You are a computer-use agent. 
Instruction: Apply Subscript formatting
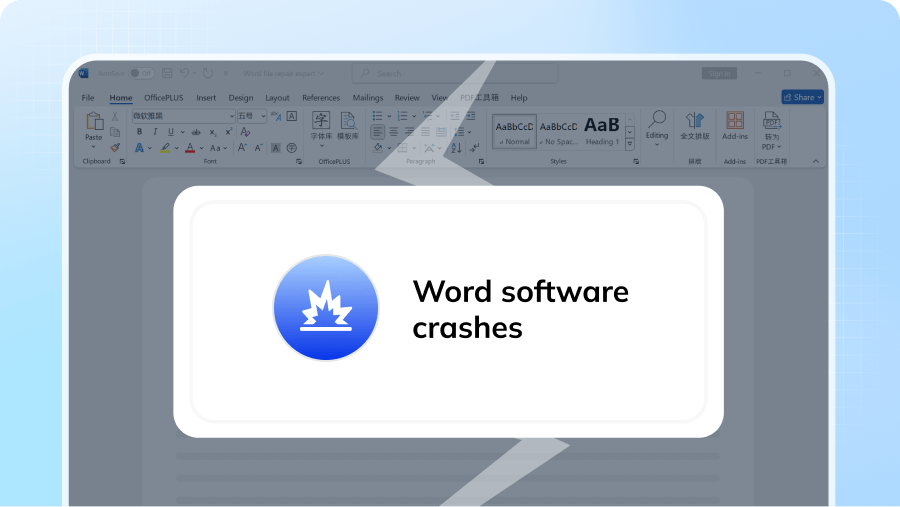coord(212,132)
